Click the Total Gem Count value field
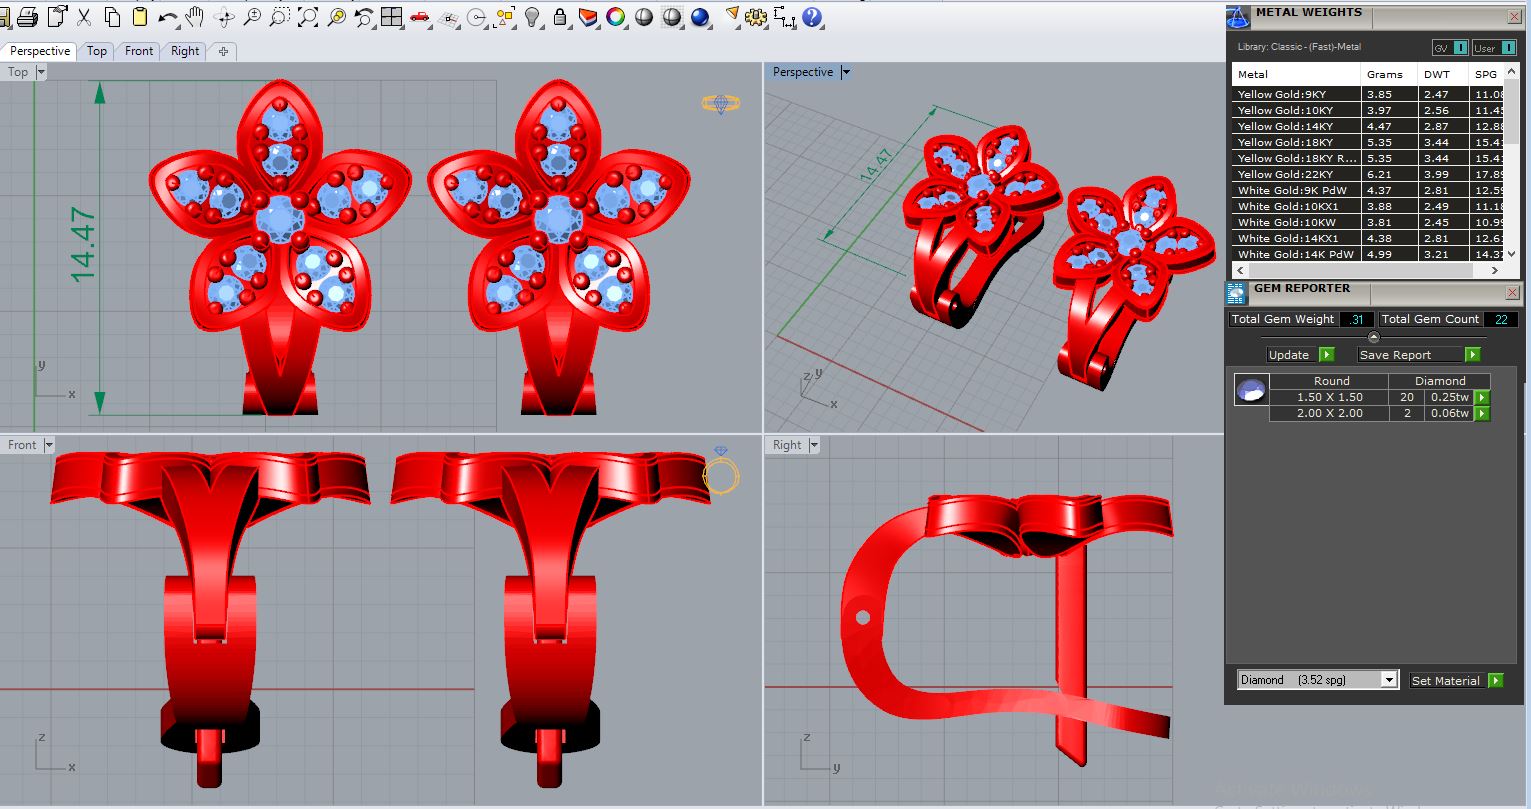 [x=1501, y=319]
